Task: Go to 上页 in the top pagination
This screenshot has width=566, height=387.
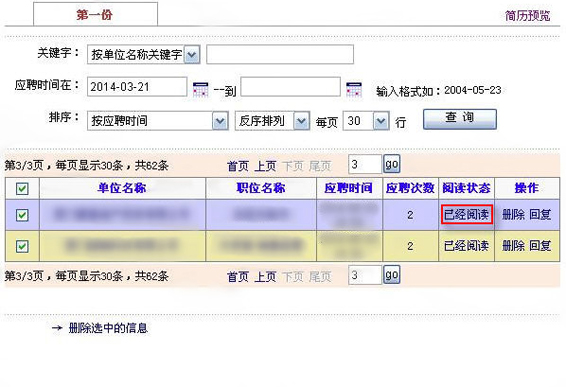Action: [265, 166]
